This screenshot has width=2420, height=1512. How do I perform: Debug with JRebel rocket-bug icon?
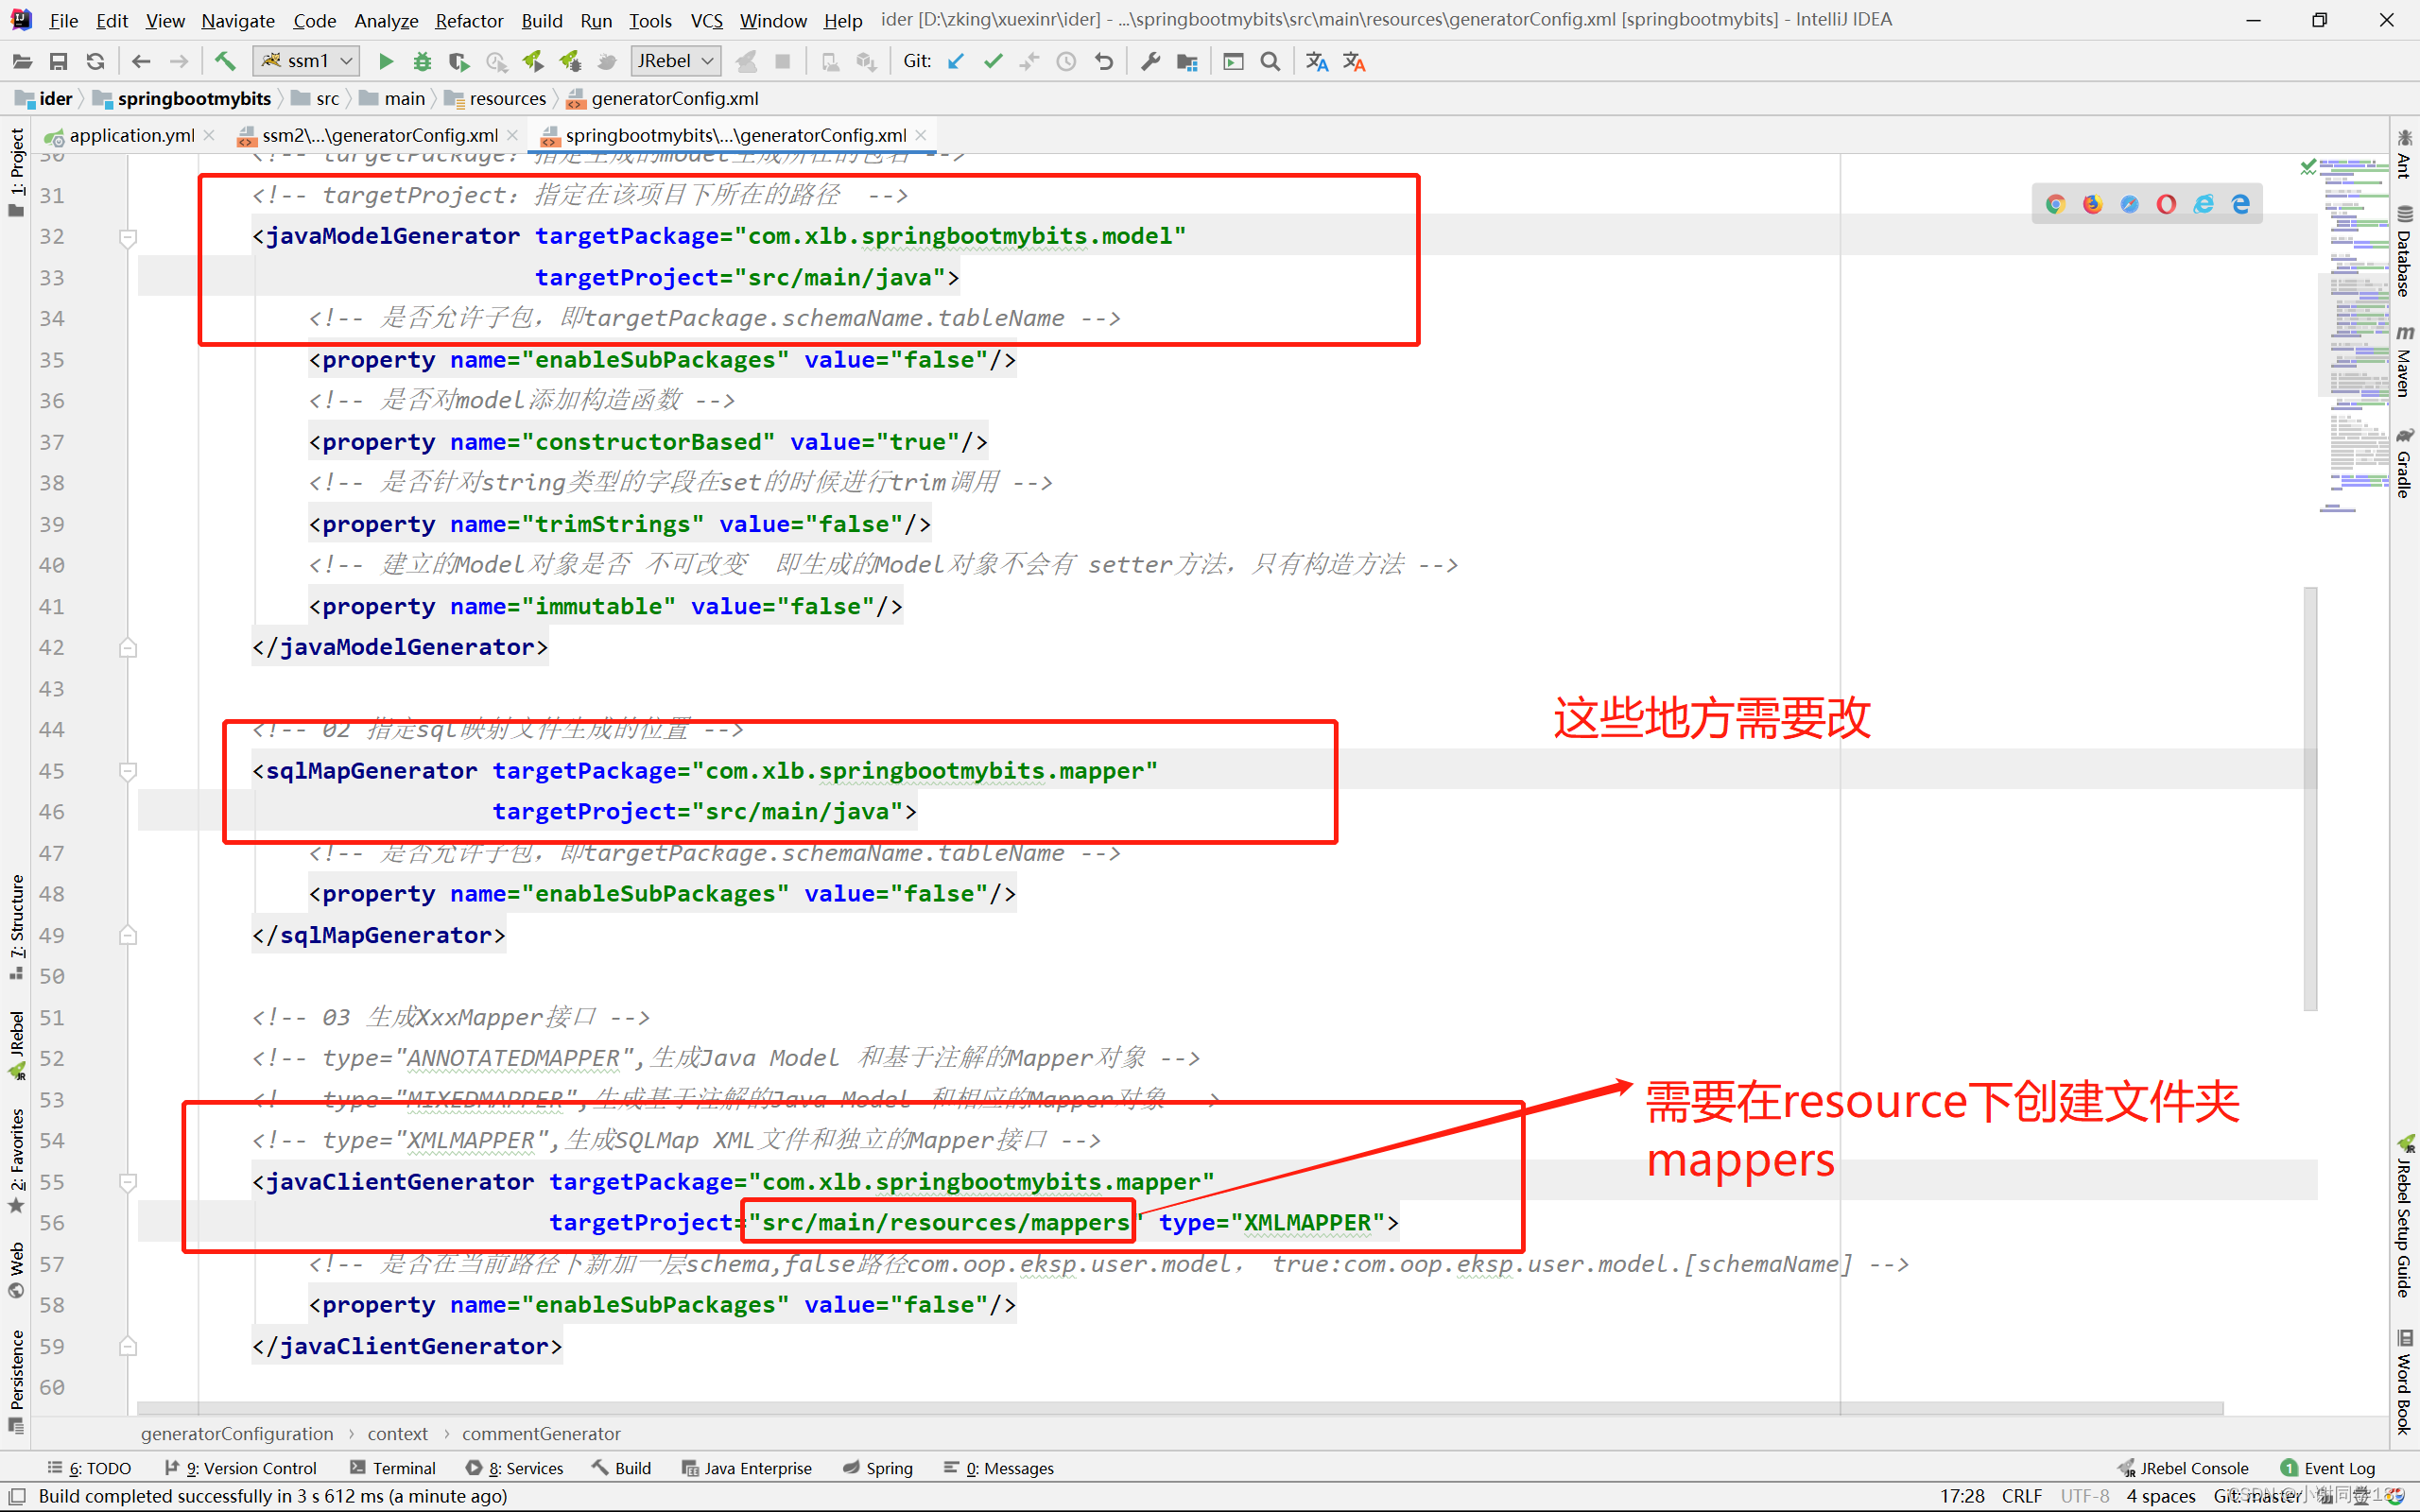coord(570,62)
